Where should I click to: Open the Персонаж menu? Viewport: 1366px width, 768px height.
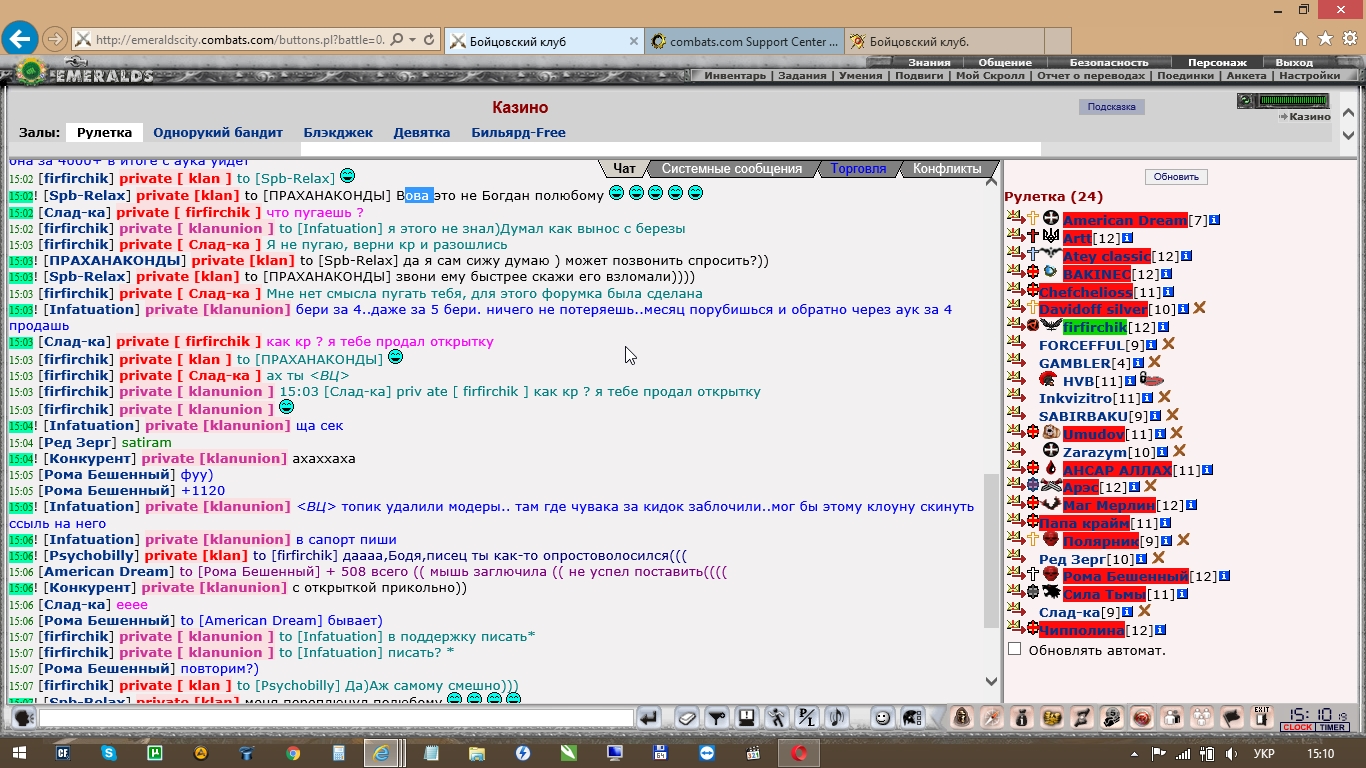point(1217,62)
